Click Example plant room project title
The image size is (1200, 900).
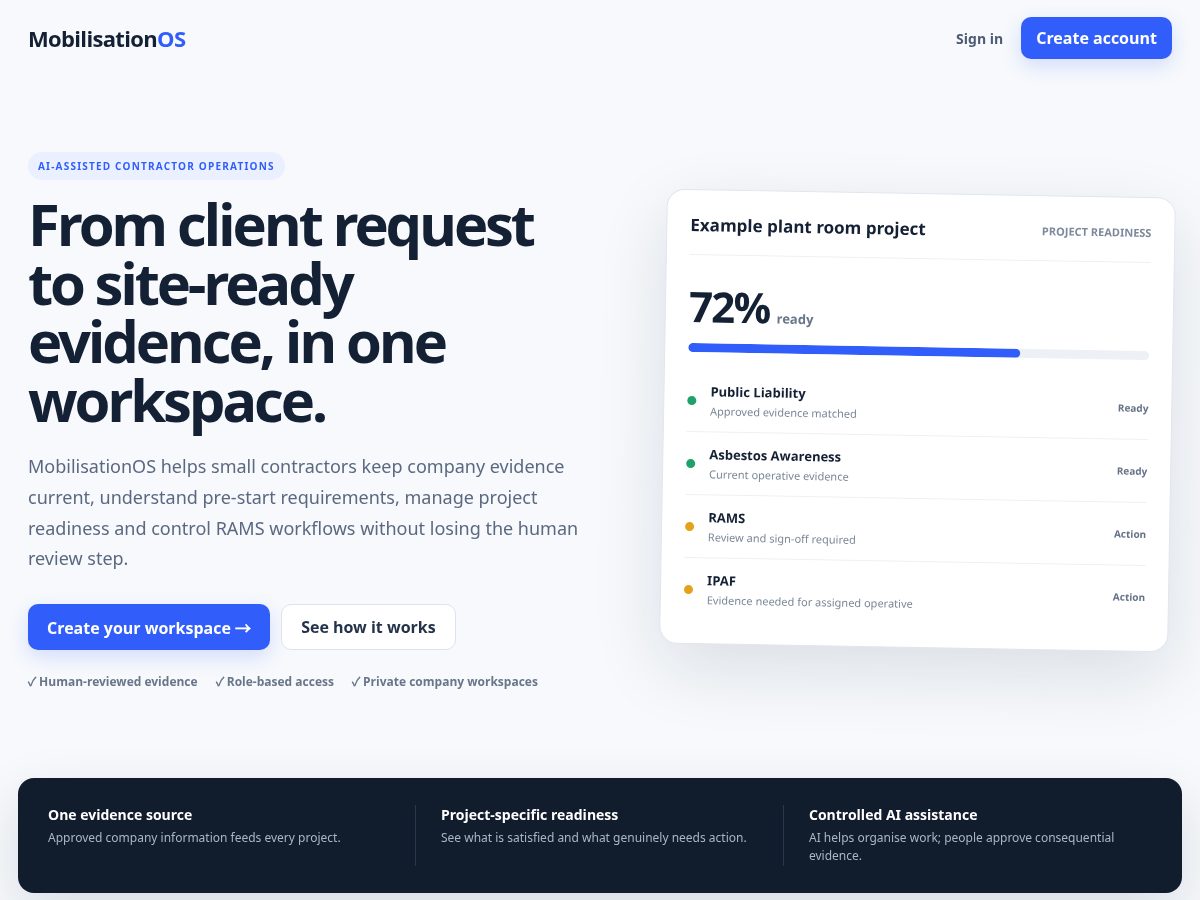click(808, 227)
